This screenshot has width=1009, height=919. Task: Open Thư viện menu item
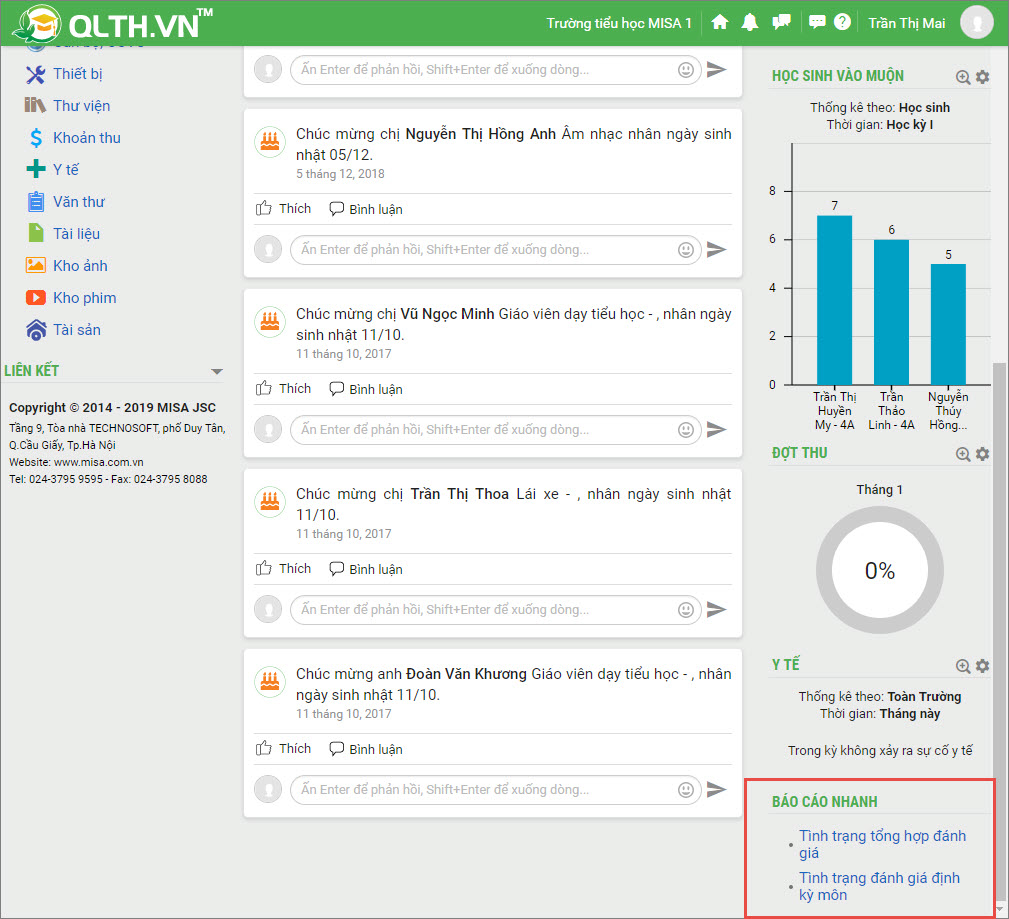click(x=82, y=106)
